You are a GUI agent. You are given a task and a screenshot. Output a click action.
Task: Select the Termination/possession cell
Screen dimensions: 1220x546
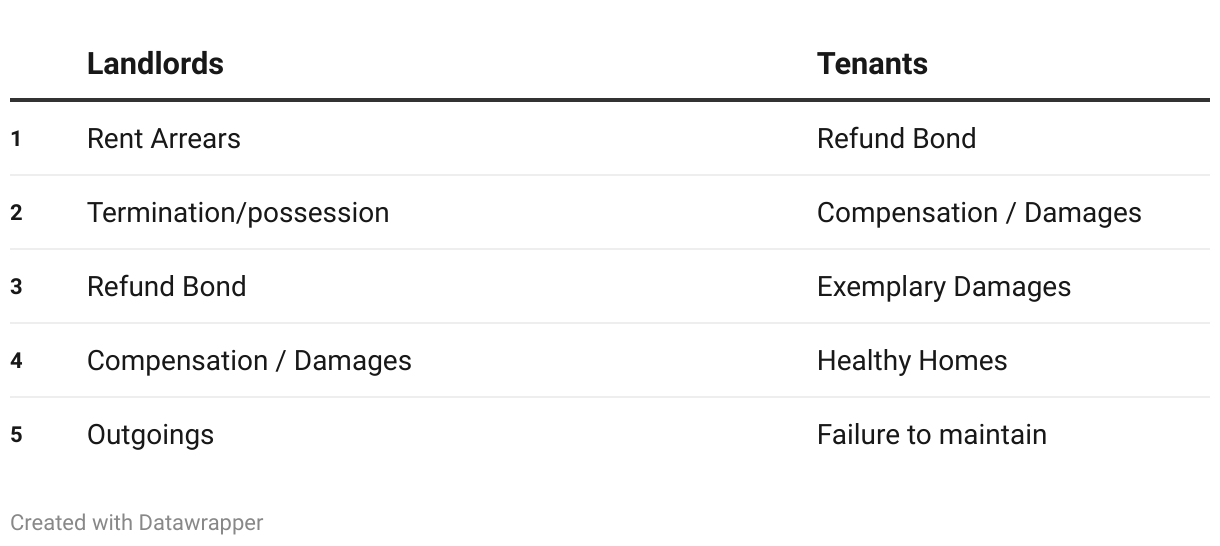point(238,213)
